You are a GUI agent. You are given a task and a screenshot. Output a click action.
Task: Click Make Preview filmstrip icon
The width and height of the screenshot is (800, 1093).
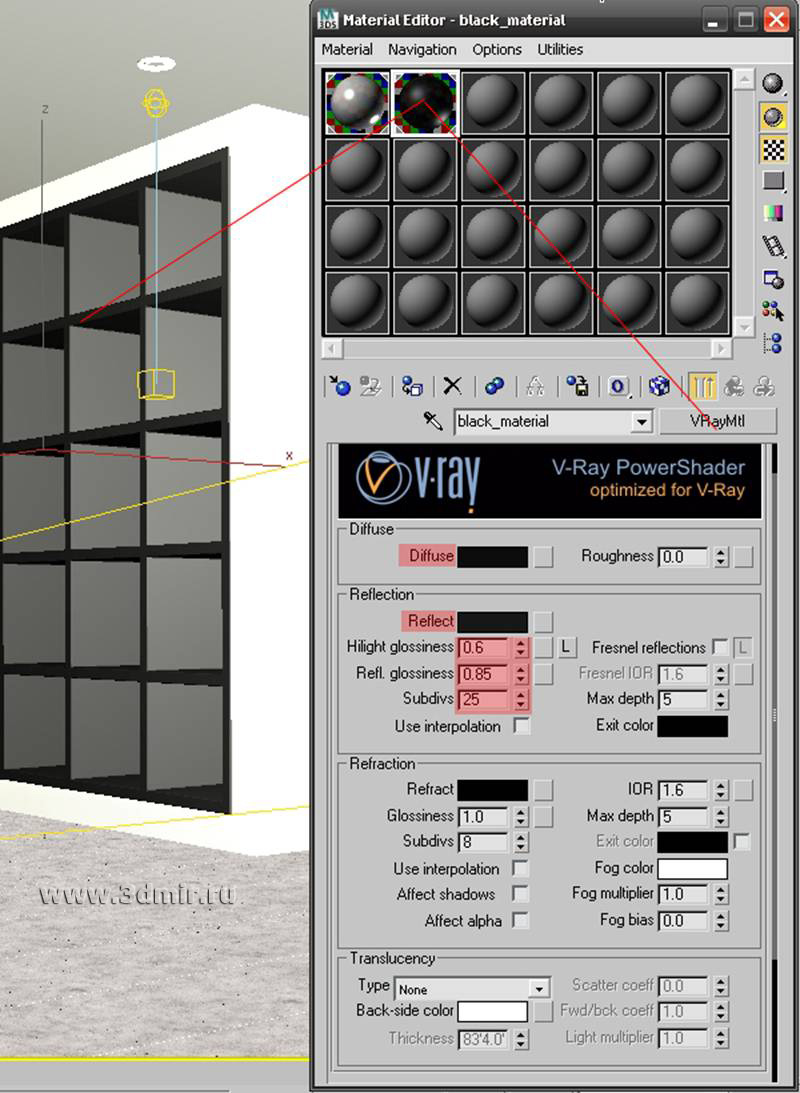click(x=773, y=246)
